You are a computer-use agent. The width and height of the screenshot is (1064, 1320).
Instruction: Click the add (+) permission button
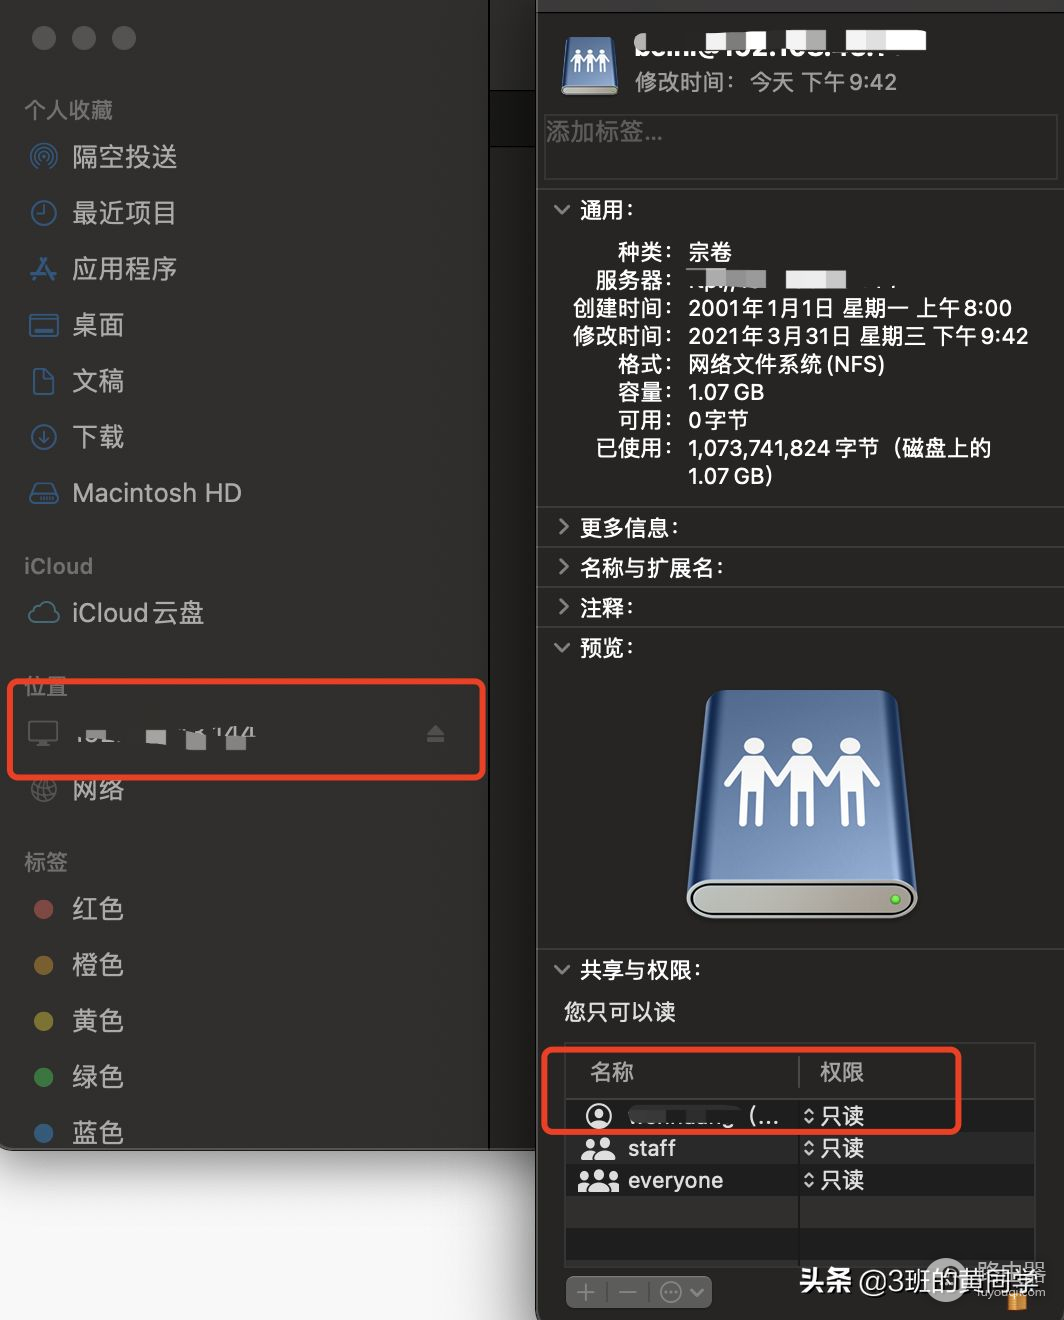tap(586, 1293)
